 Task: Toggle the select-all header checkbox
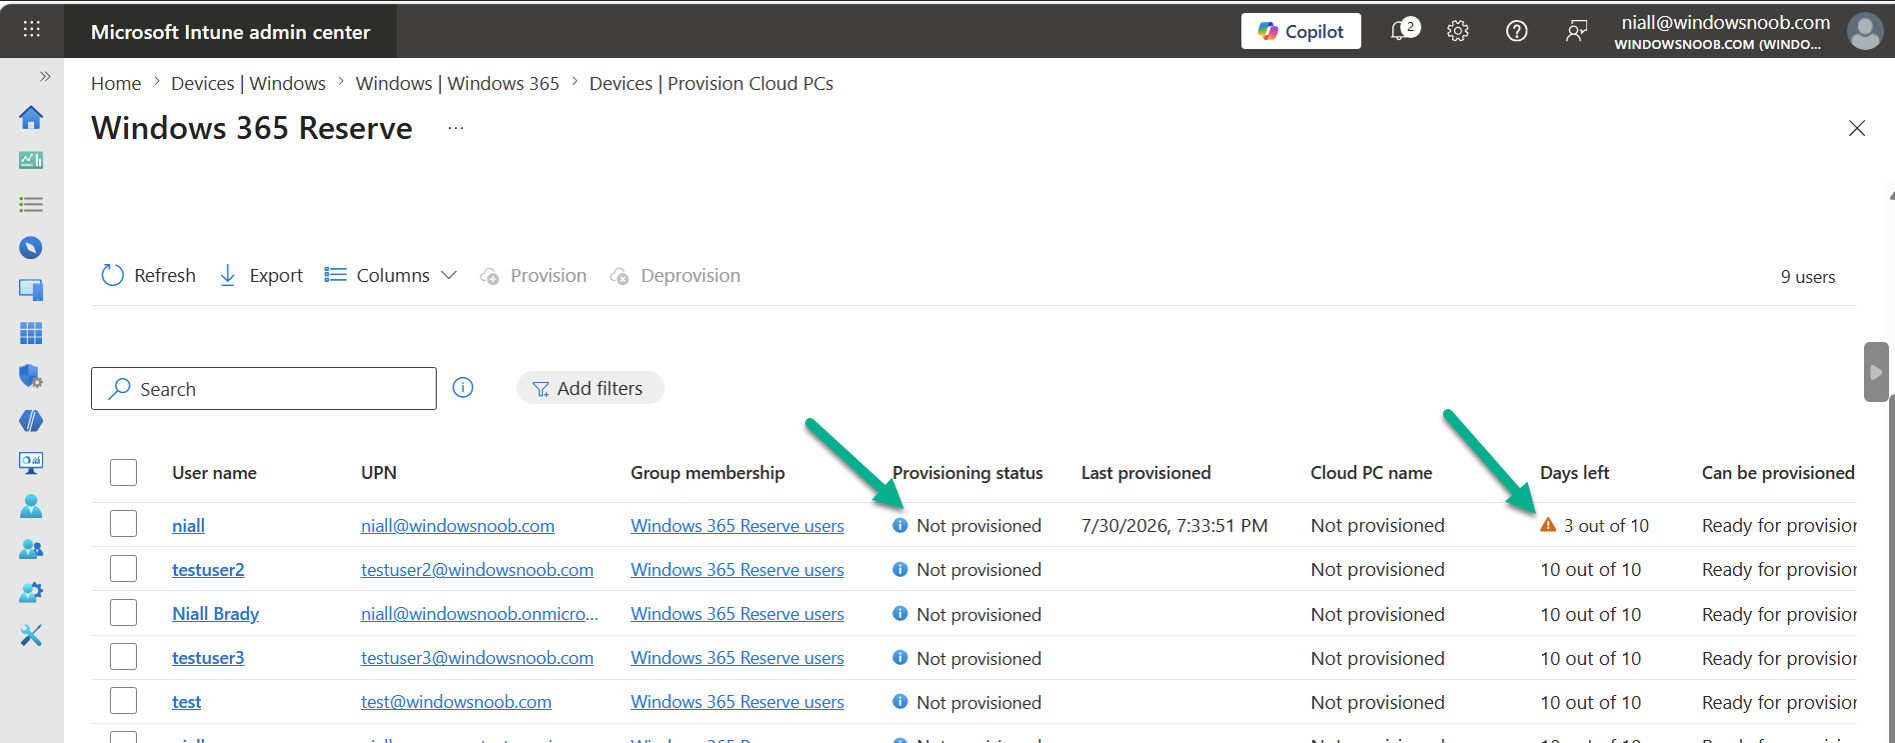click(x=123, y=472)
